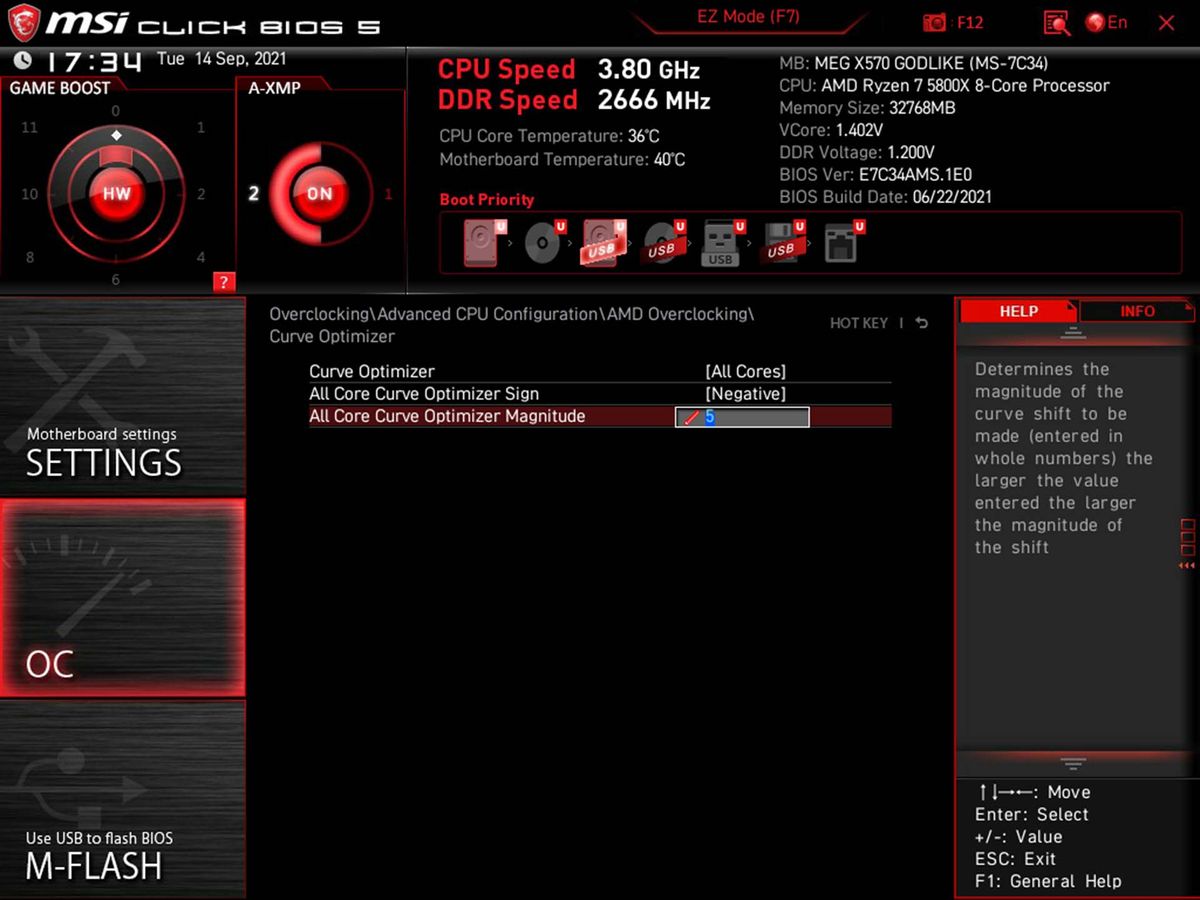This screenshot has height=900, width=1200.
Task: Click the date Tue 14 Sep, 2021
Action: (x=222, y=59)
